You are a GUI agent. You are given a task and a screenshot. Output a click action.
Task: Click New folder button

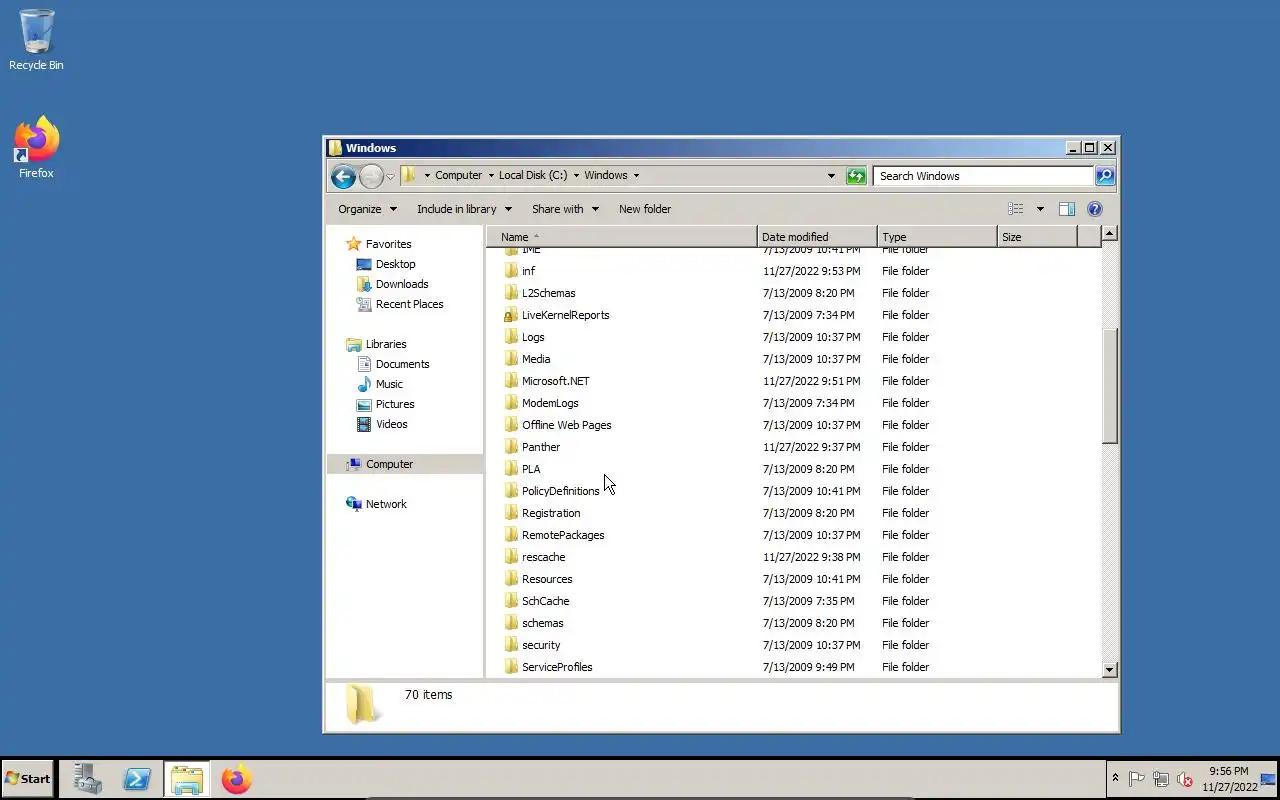click(x=645, y=209)
